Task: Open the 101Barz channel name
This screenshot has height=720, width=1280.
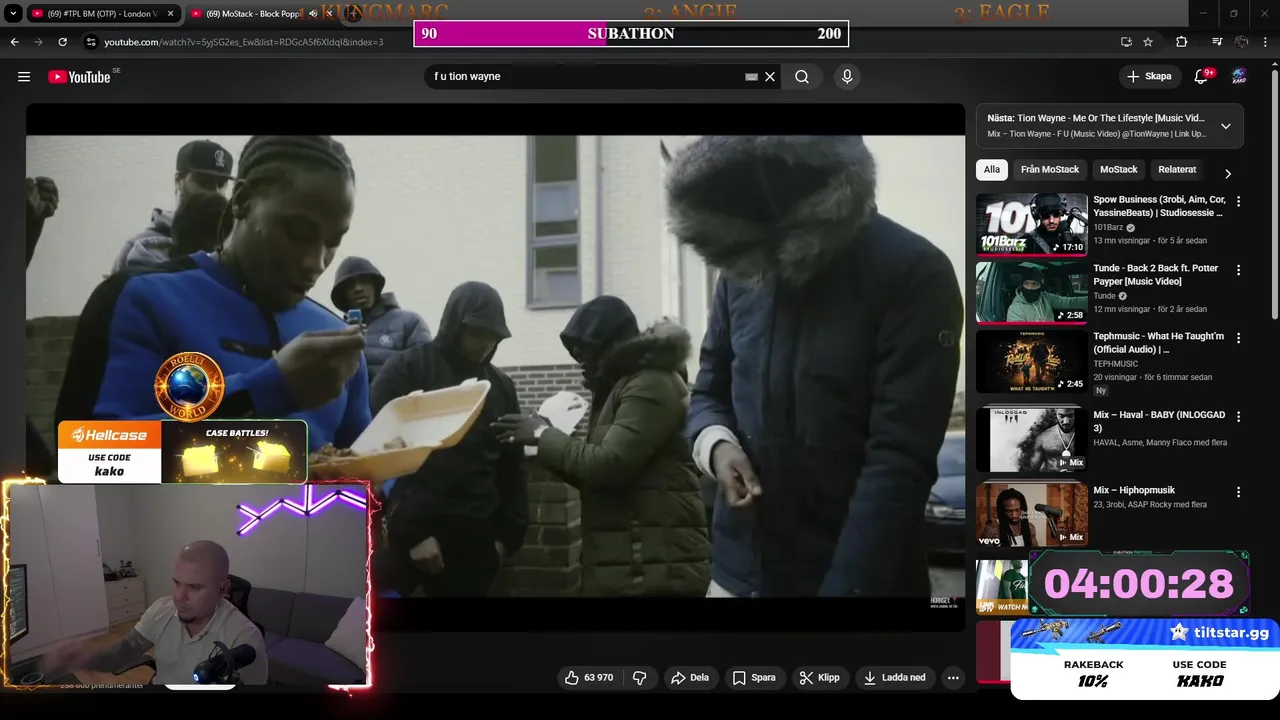Action: coord(1109,228)
